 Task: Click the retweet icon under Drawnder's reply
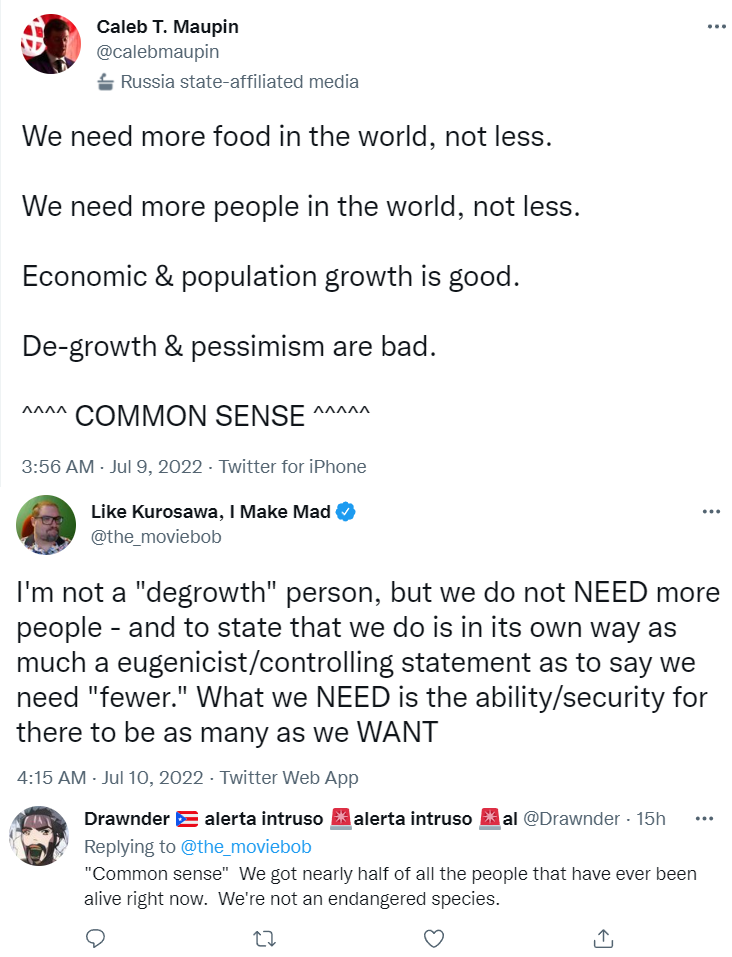coord(265,938)
